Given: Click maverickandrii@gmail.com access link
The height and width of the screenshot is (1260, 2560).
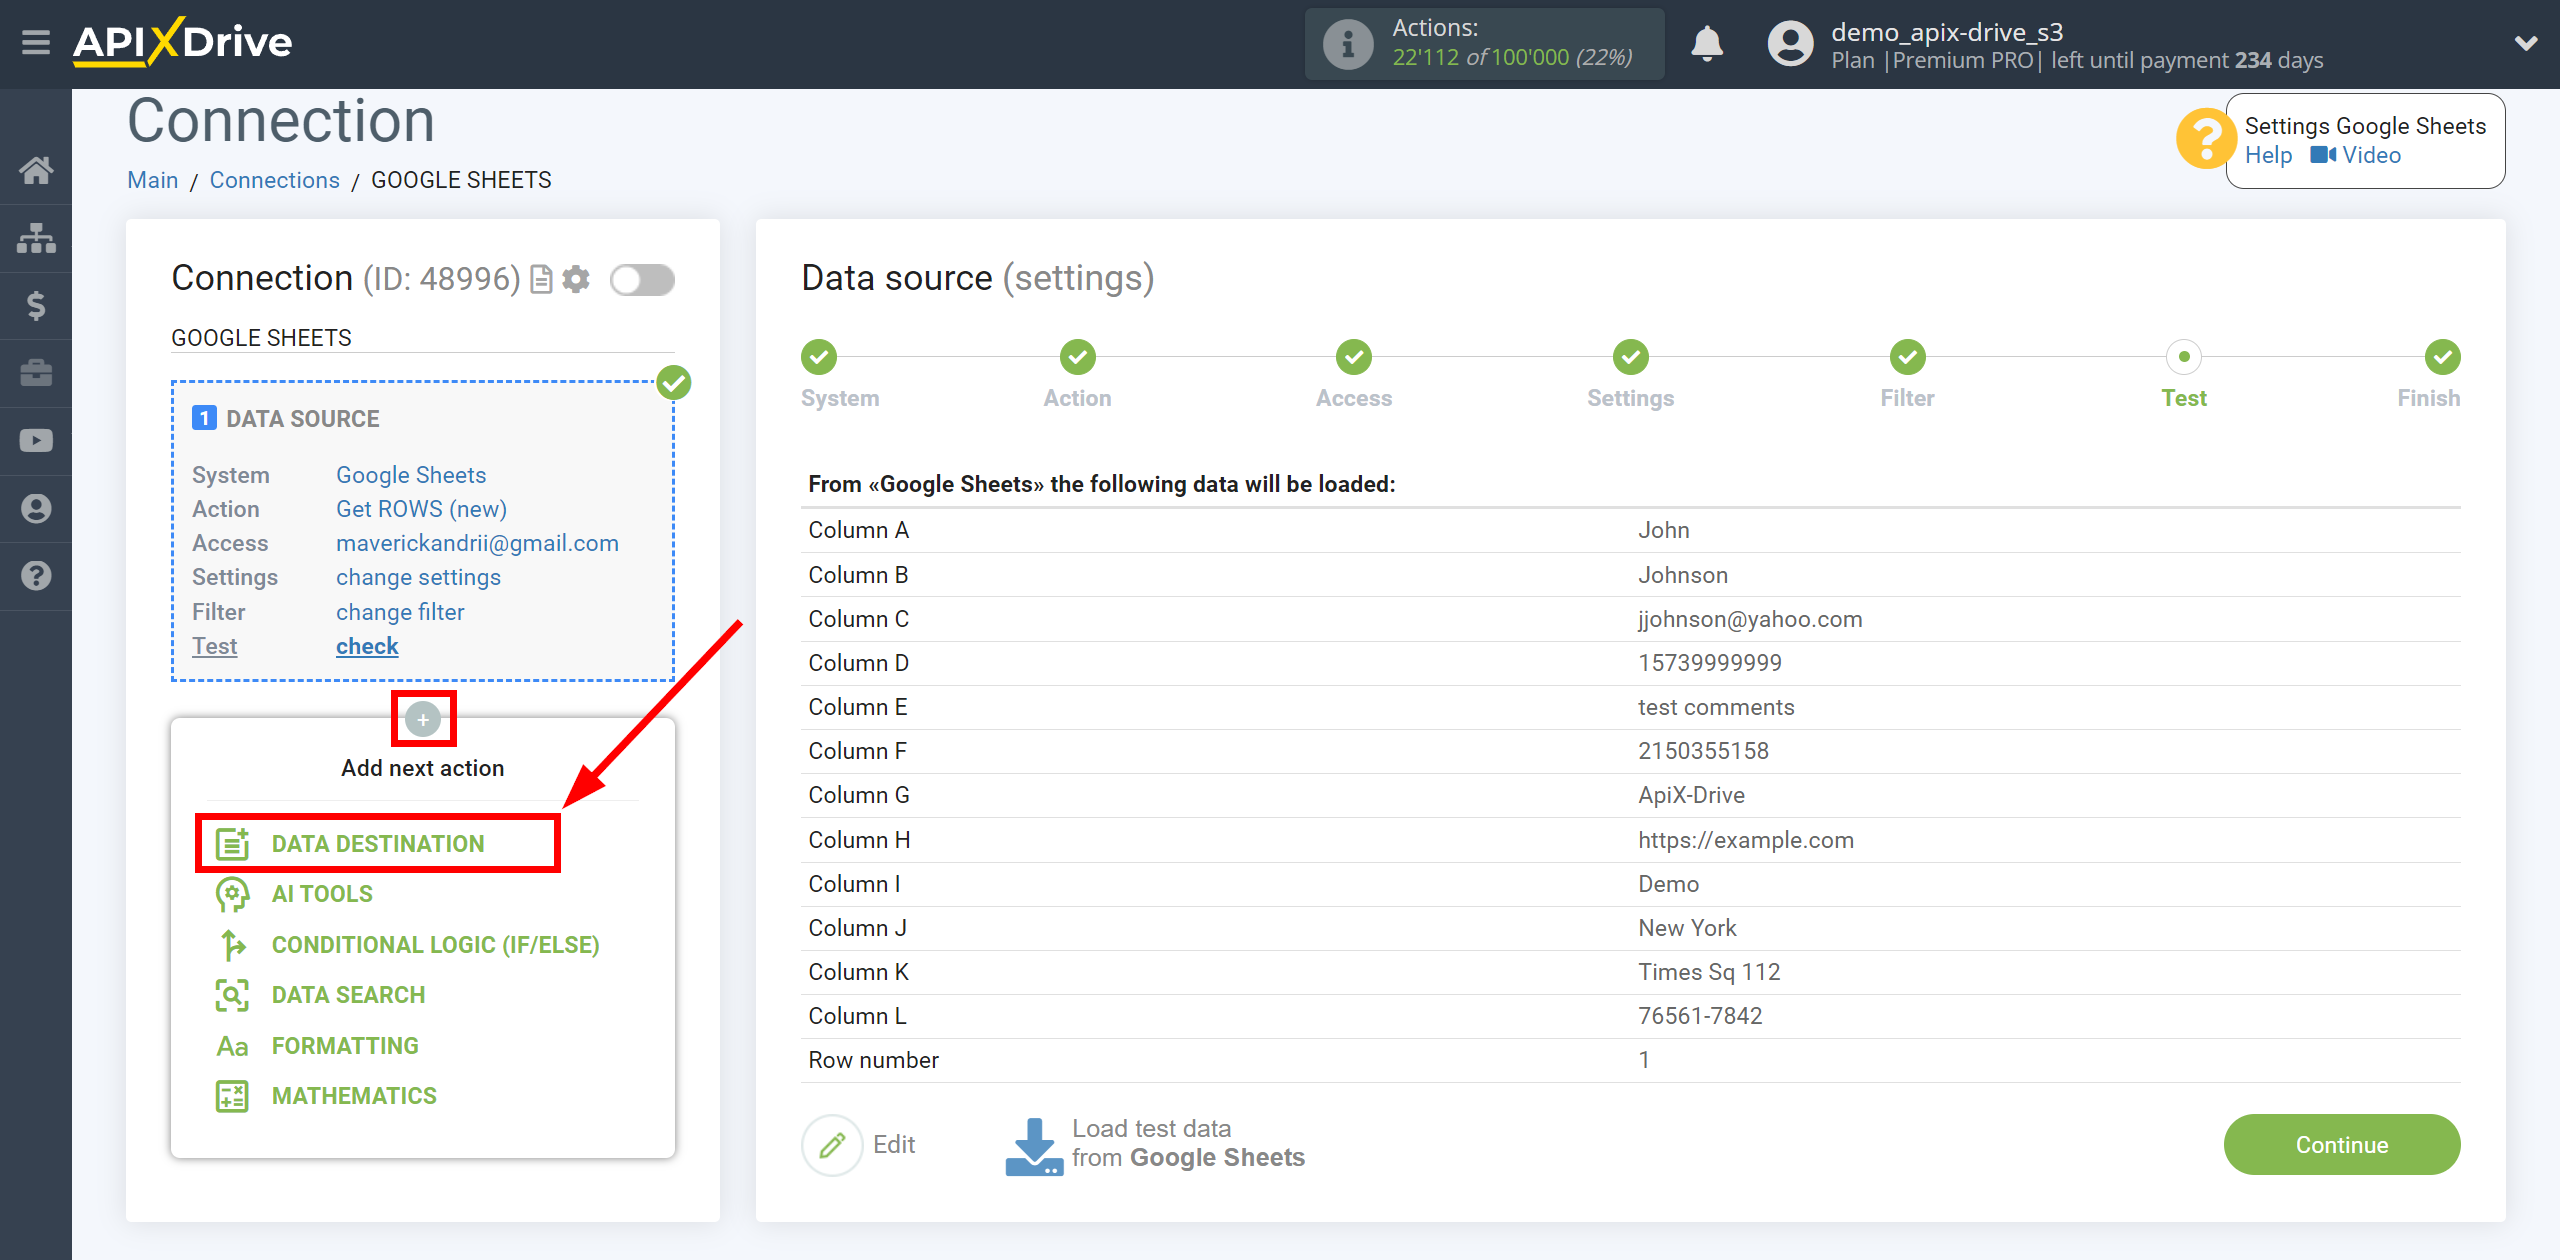Looking at the screenshot, I should pyautogui.click(x=477, y=543).
